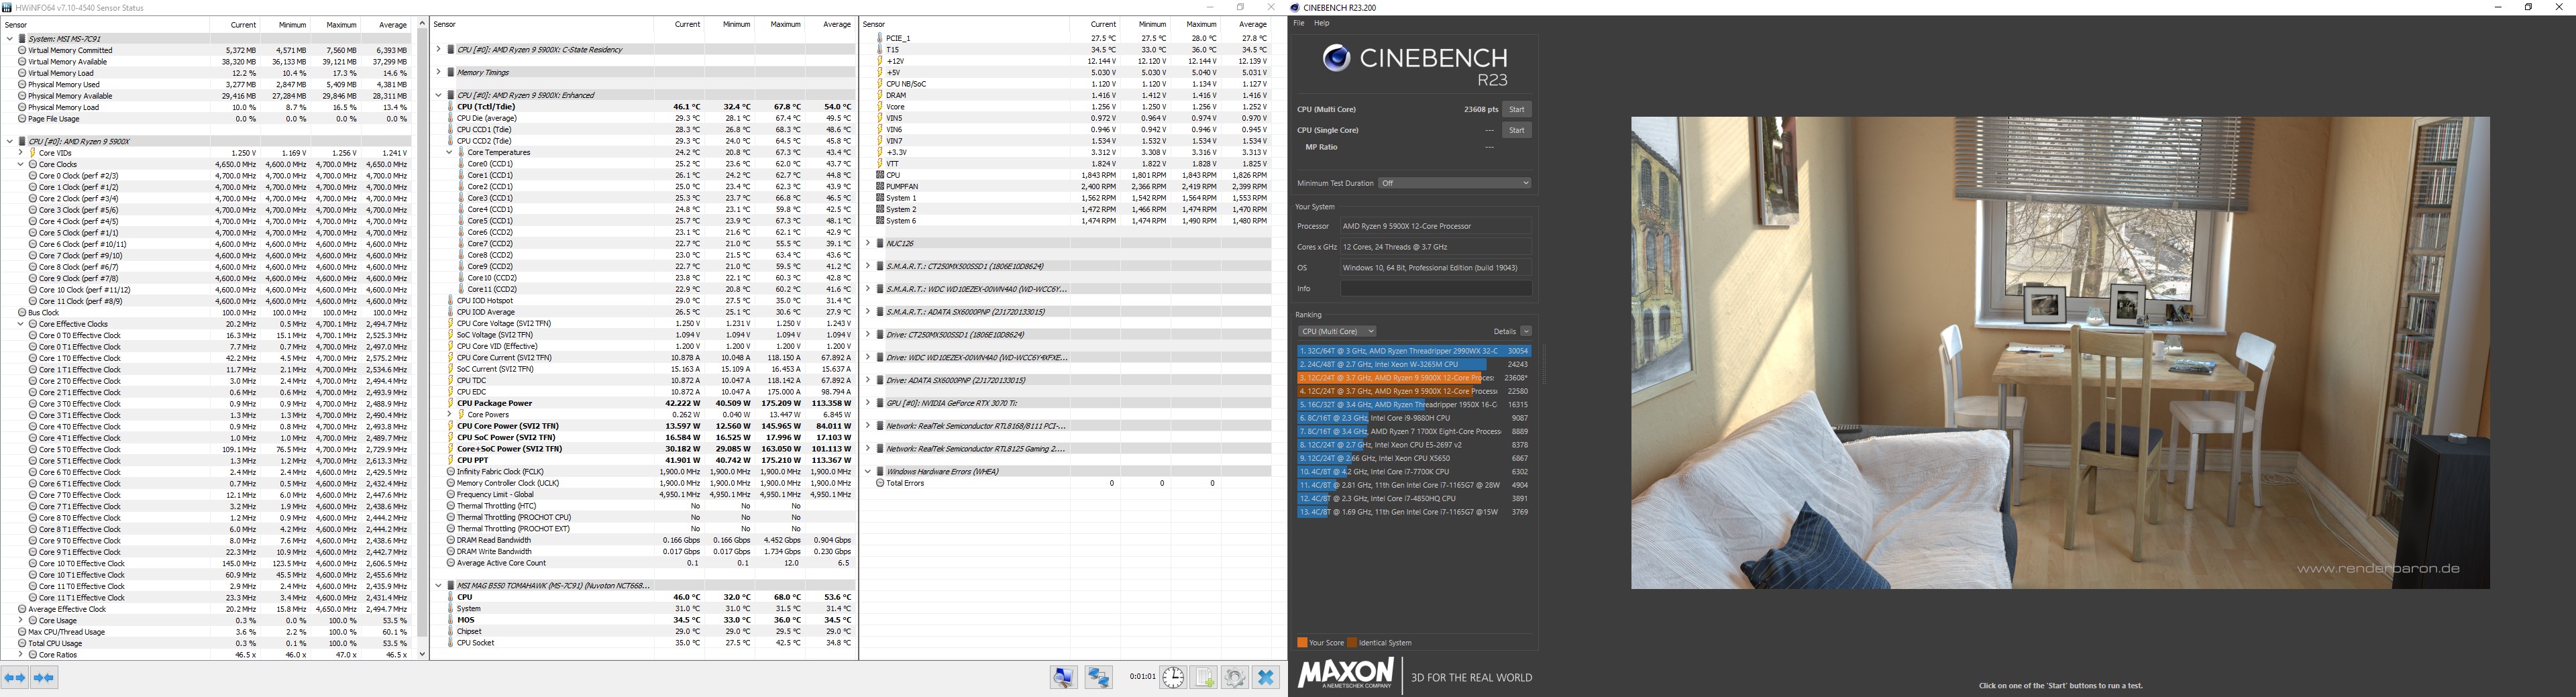This screenshot has width=2576, height=697.
Task: Collapse the Core Clocks tree node
Action: [21, 164]
